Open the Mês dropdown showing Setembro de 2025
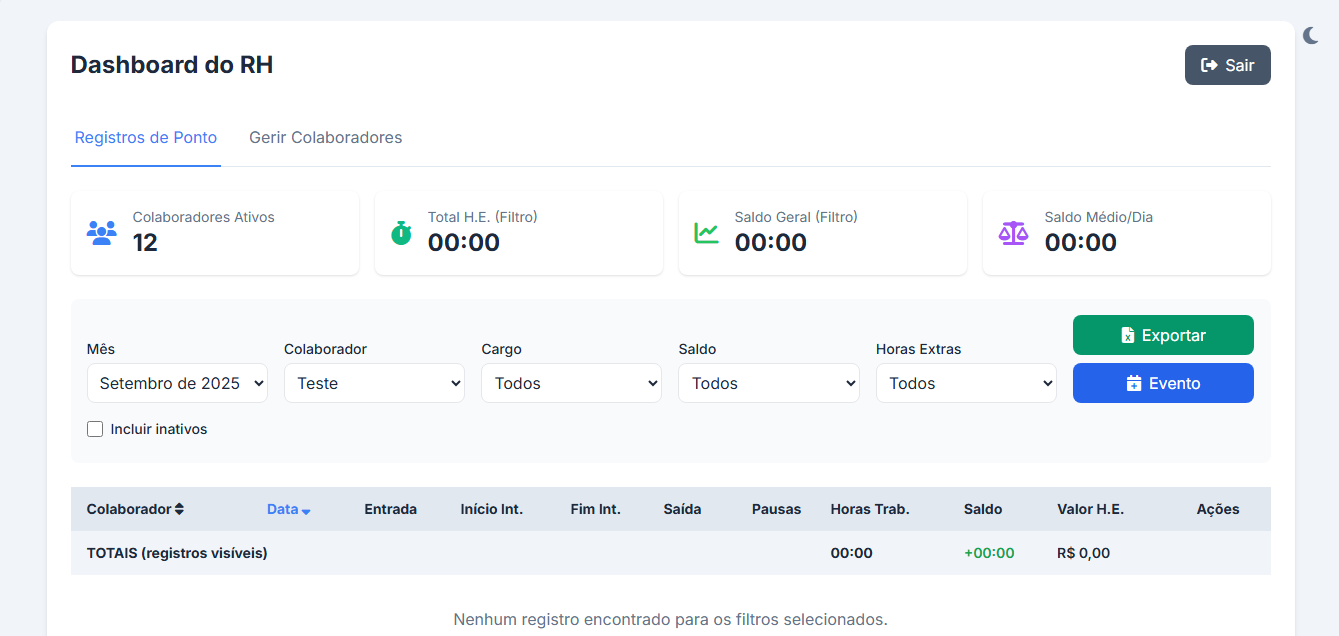This screenshot has width=1339, height=636. pos(177,383)
